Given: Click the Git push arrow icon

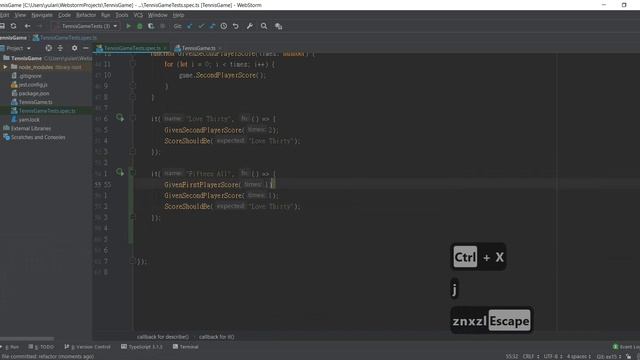Looking at the screenshot, I should click(x=212, y=26).
